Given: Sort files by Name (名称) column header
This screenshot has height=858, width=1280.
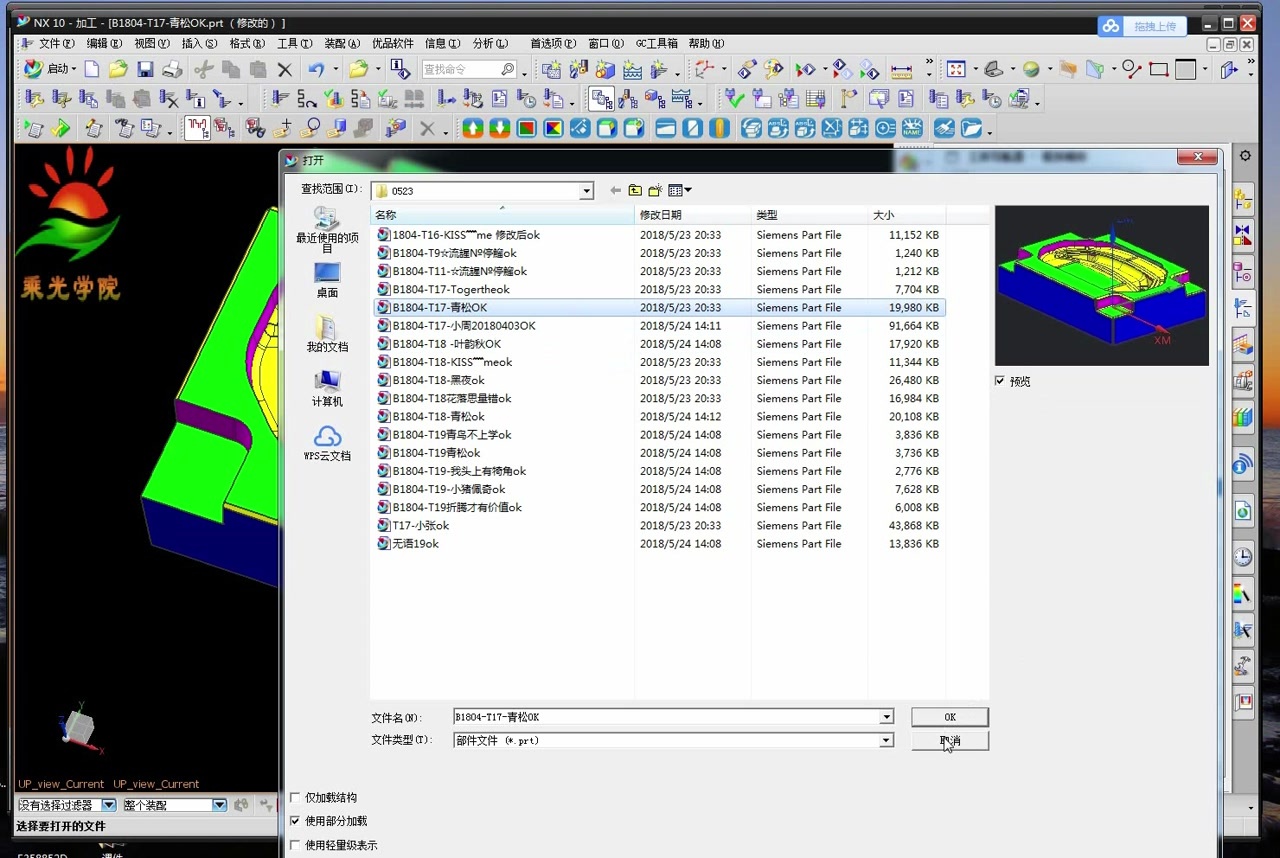Looking at the screenshot, I should [x=503, y=215].
